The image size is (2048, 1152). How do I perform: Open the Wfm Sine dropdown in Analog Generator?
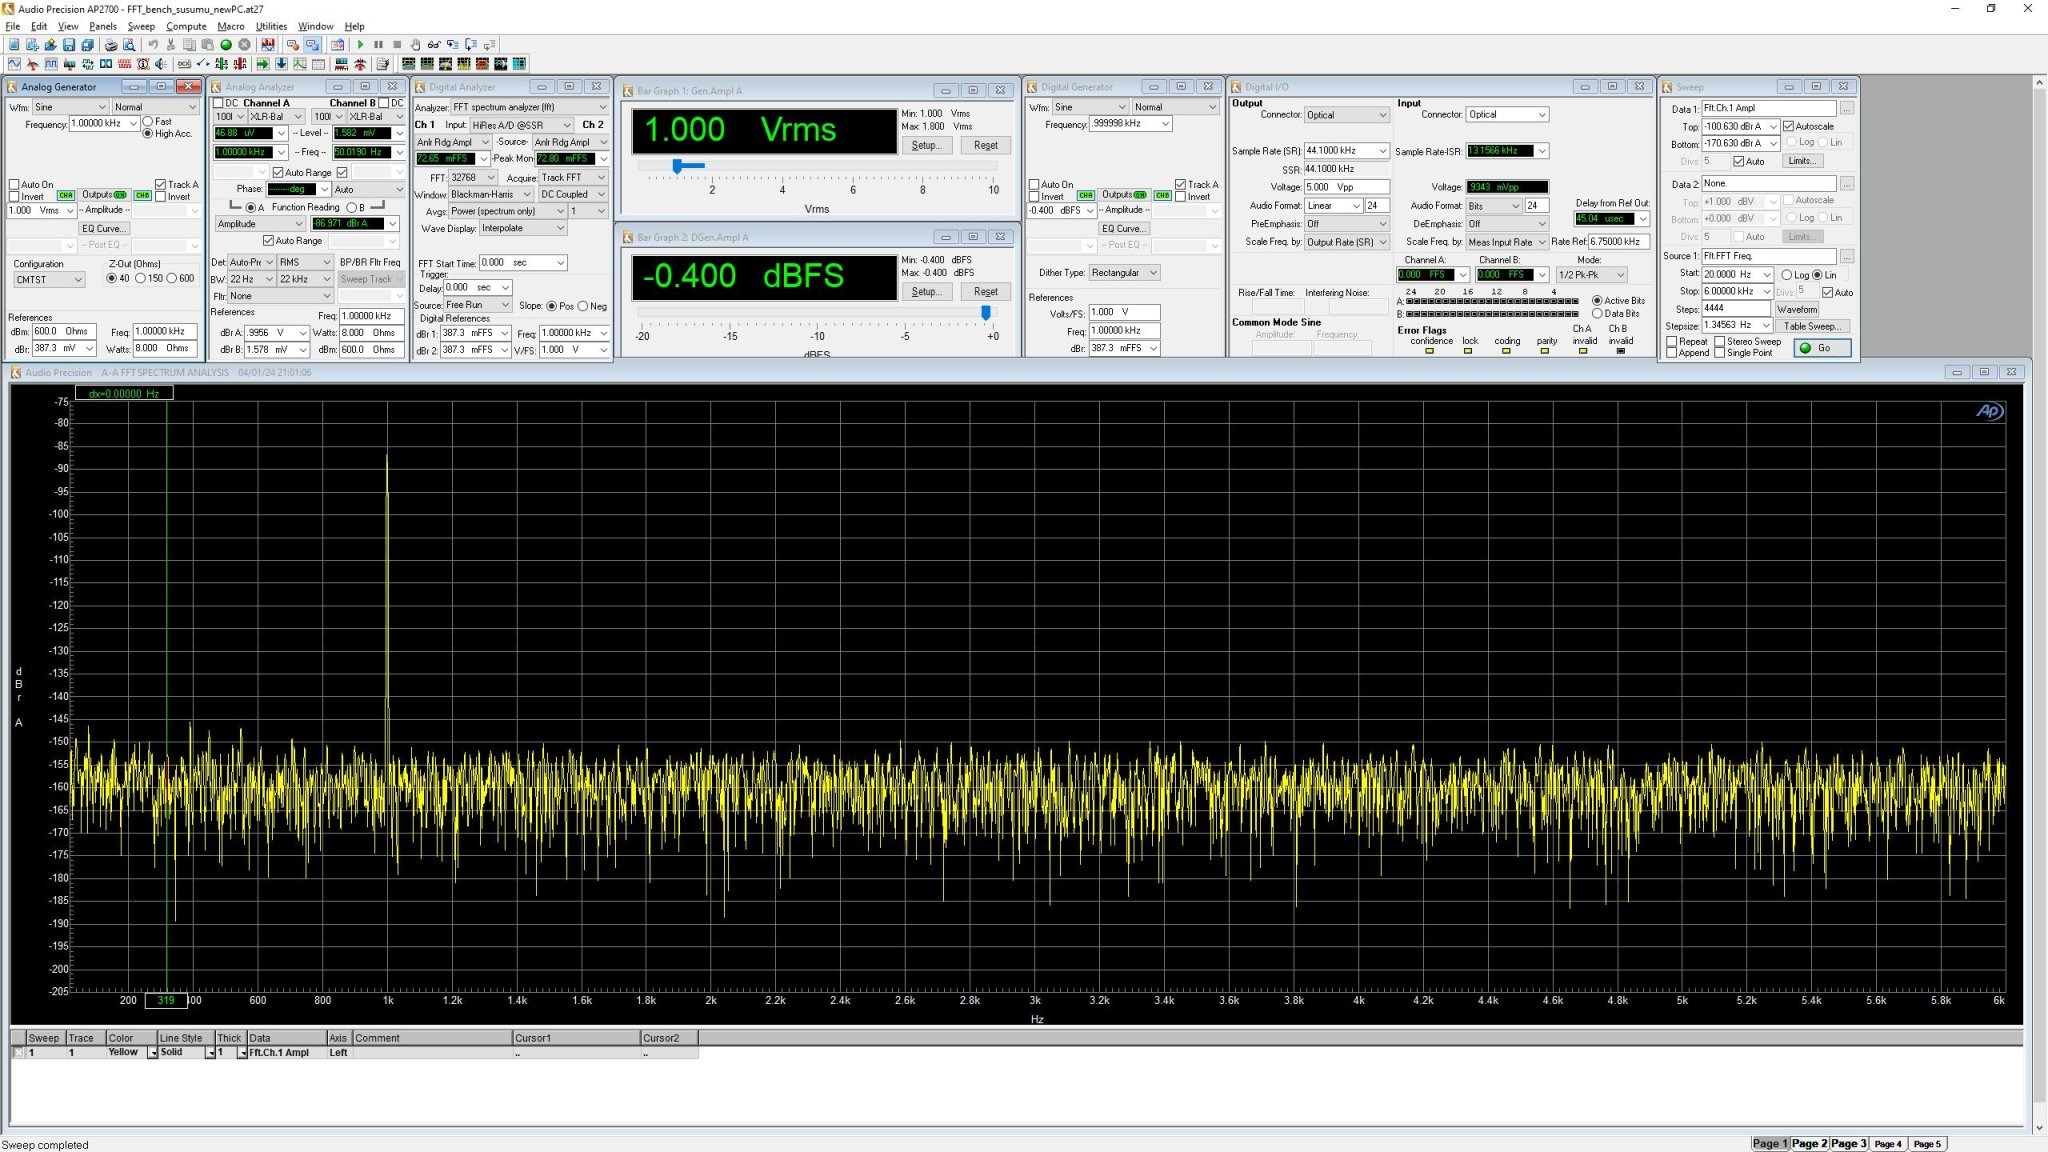click(70, 107)
